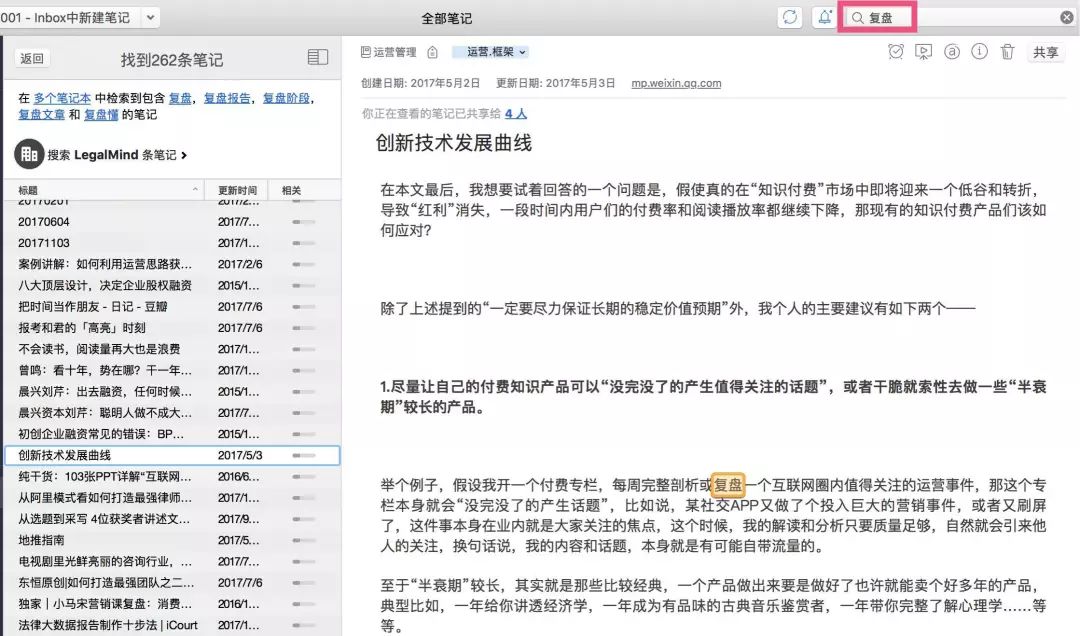Click the sync icon in top toolbar
1080x636 pixels.
tap(790, 17)
